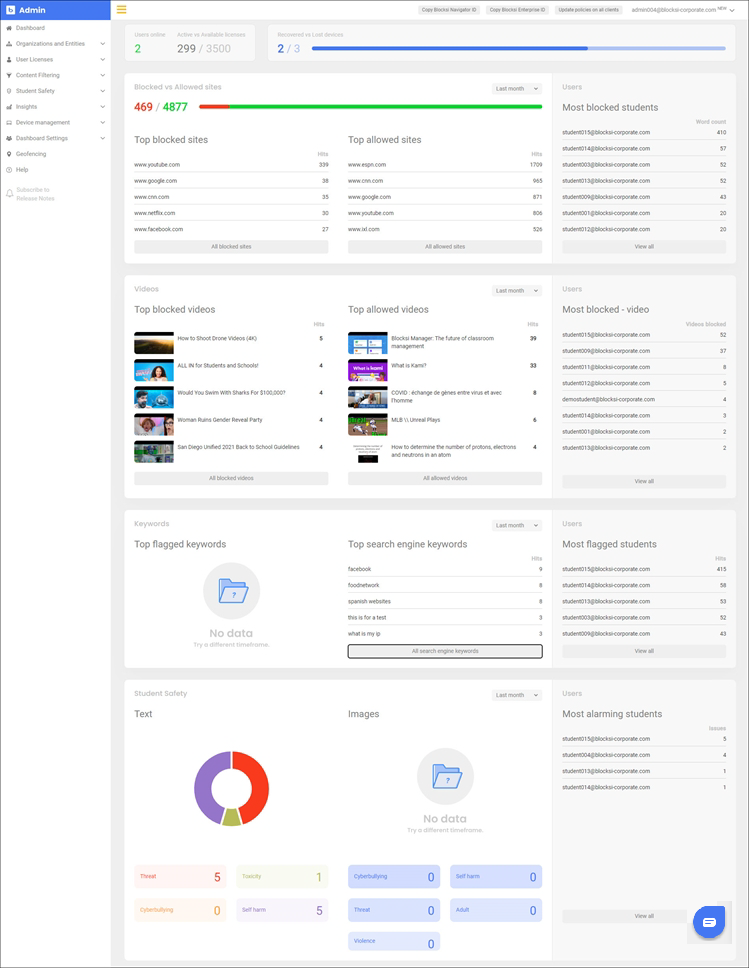This screenshot has height=968, width=749.
Task: Expand Device management menu
Action: coord(103,122)
